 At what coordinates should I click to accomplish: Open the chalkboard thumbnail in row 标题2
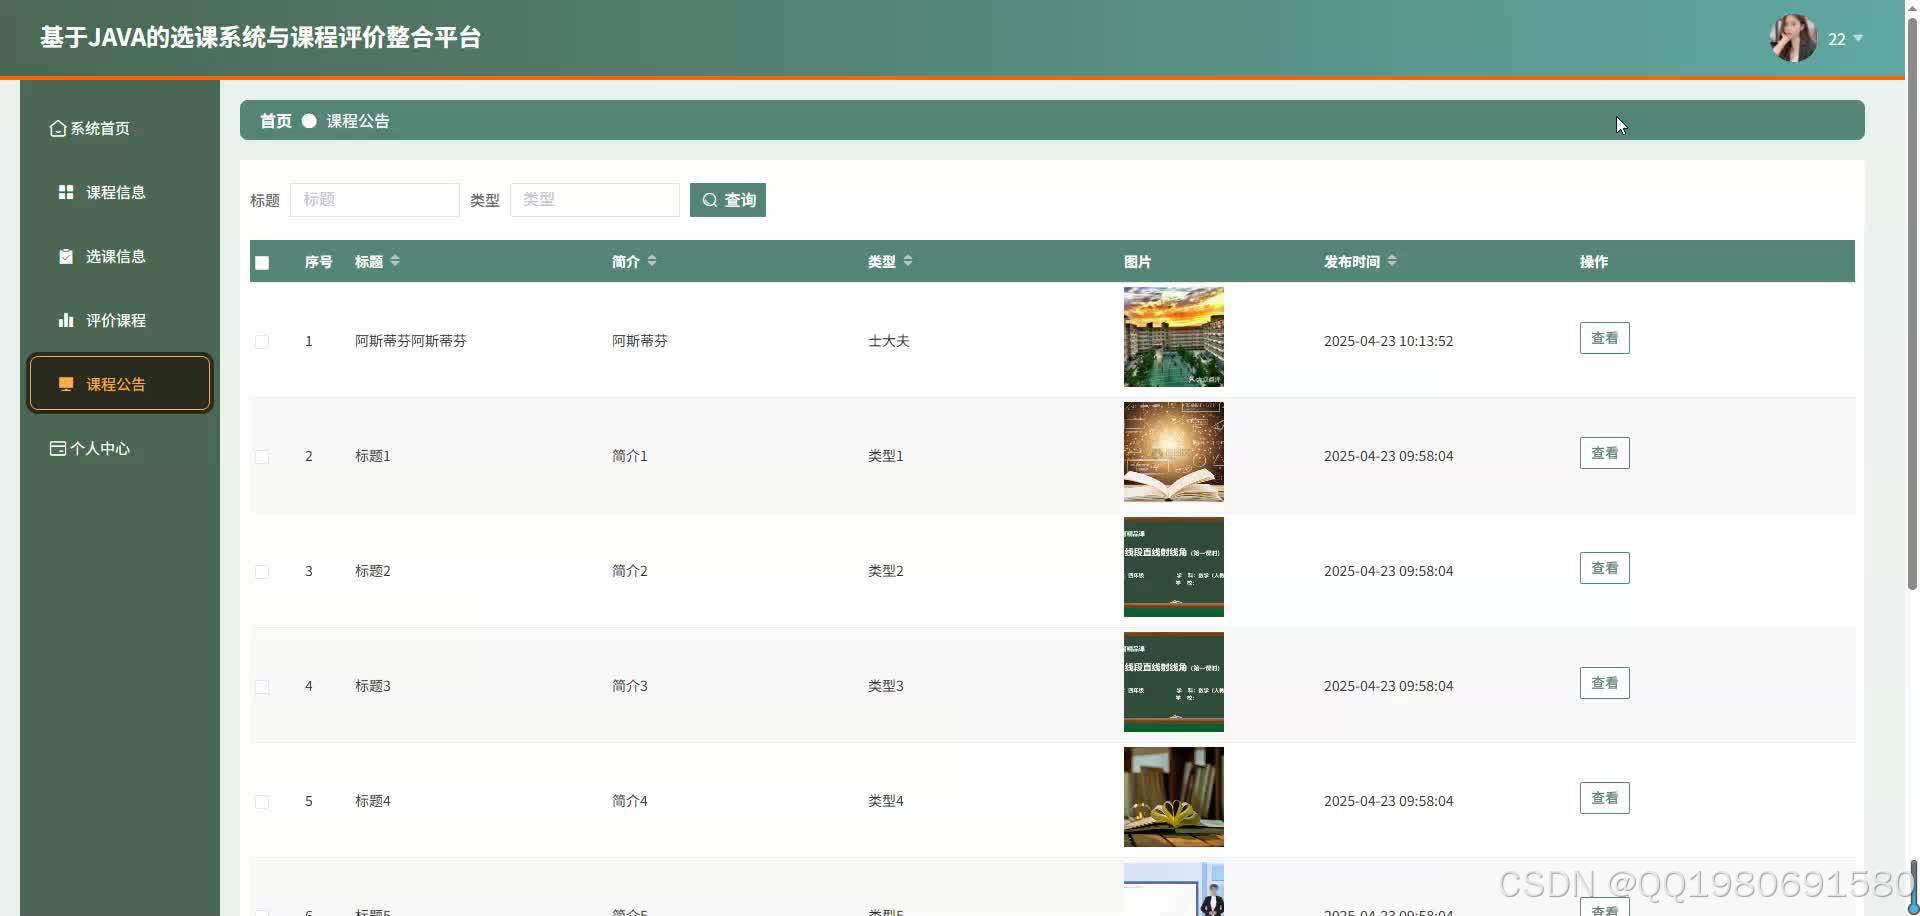(1174, 567)
